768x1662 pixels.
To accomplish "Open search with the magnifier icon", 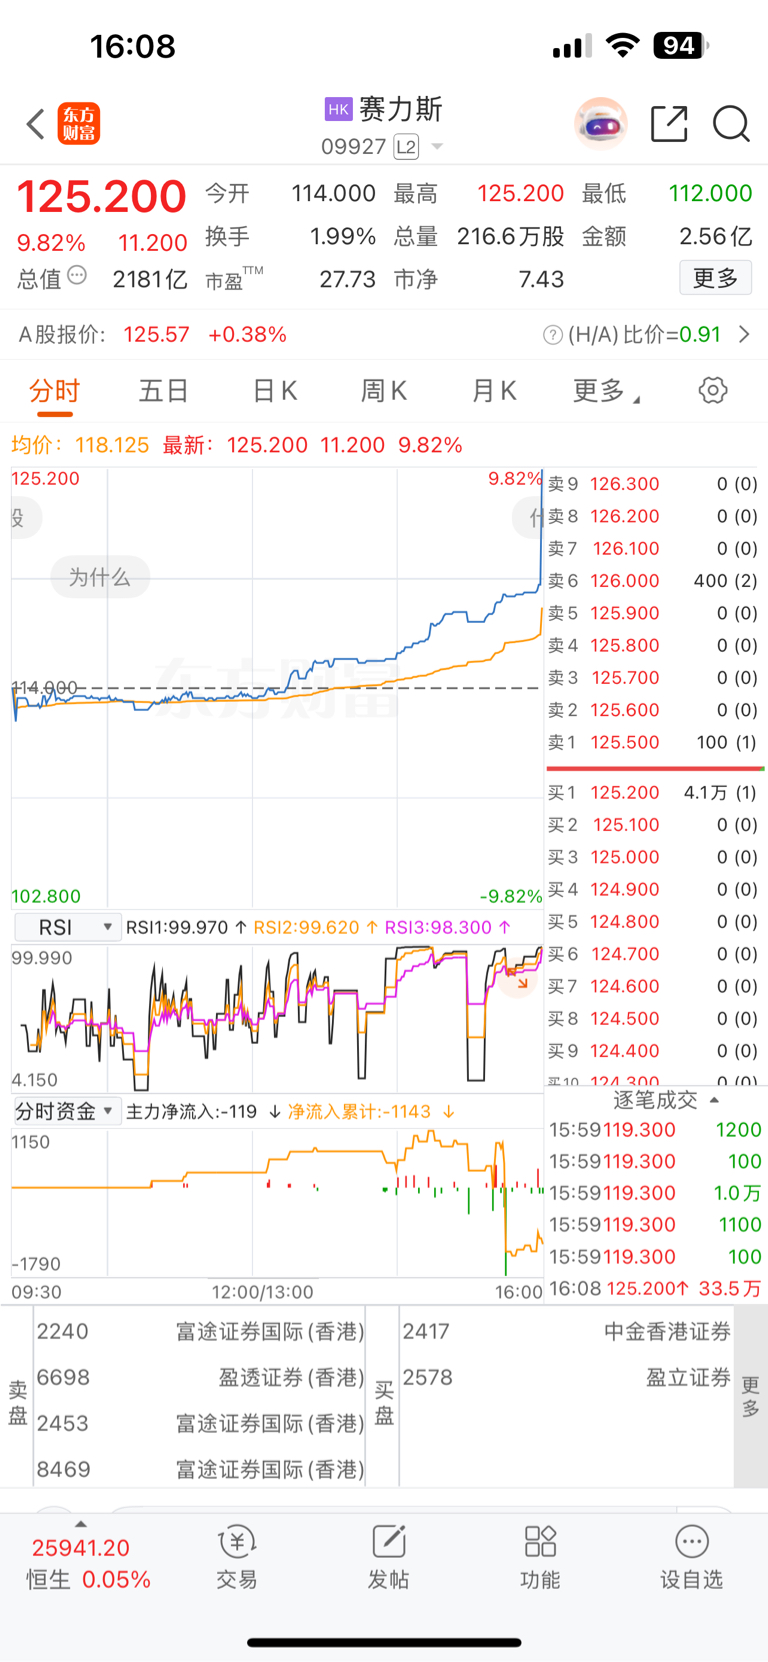I will click(x=731, y=124).
